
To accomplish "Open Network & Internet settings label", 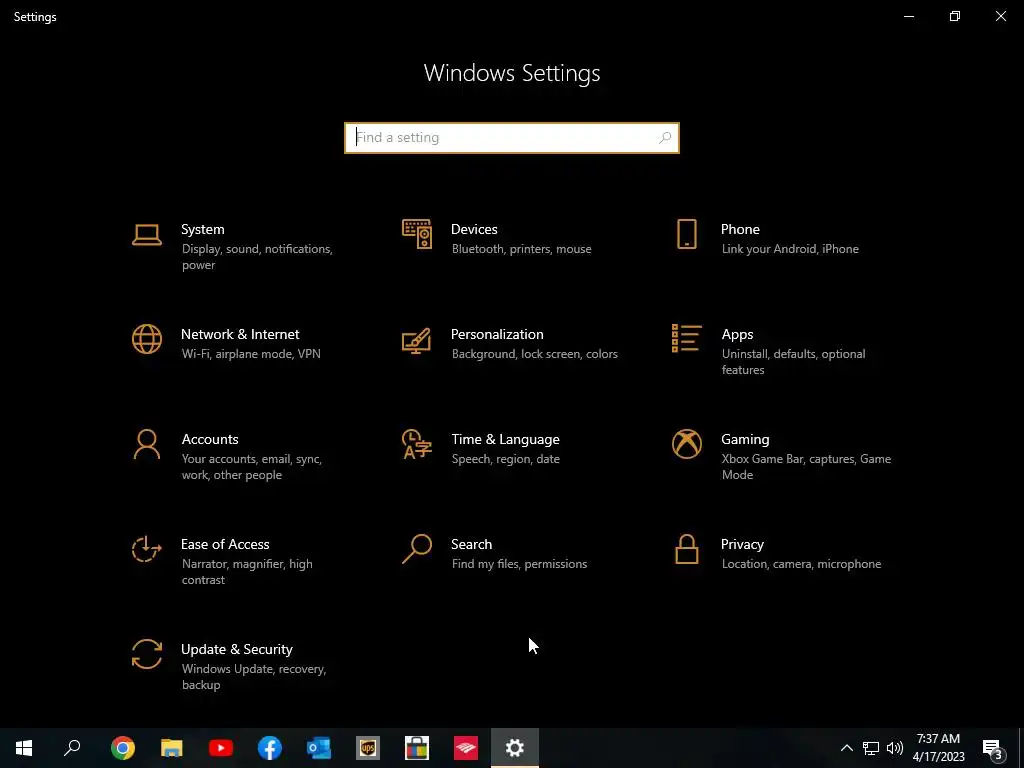I will point(240,334).
